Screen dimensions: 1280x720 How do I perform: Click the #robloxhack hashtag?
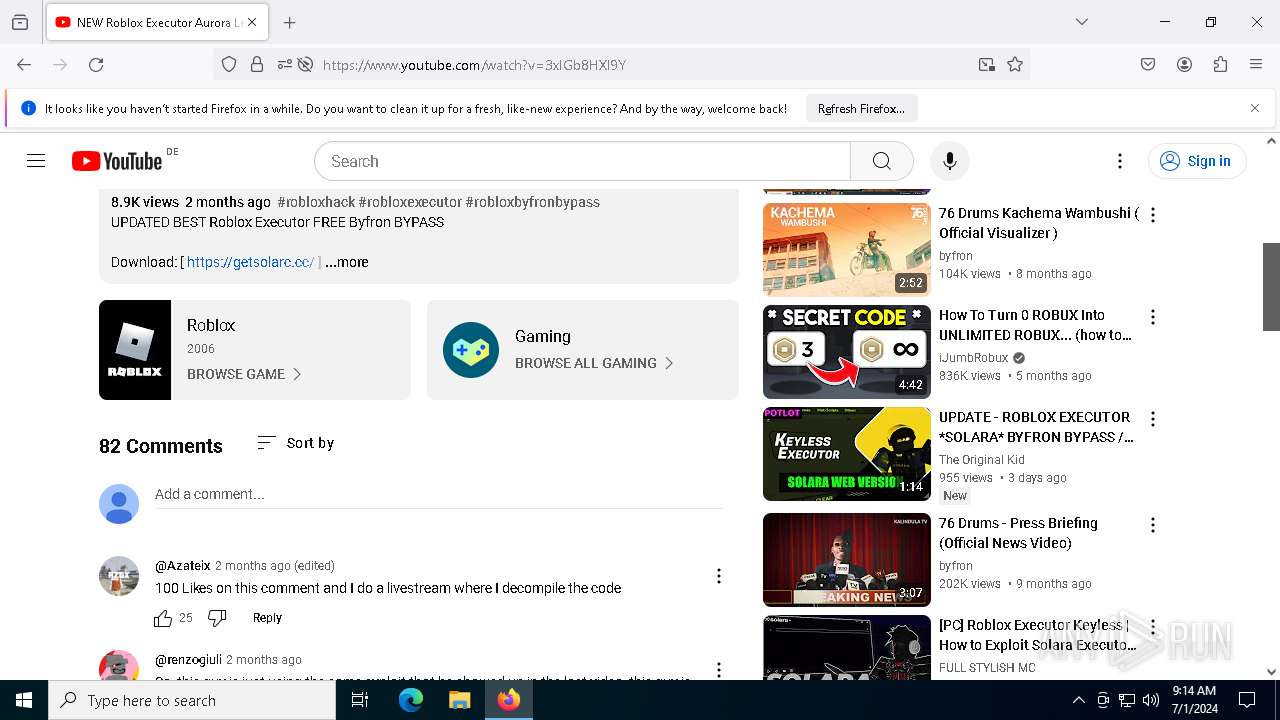pos(316,202)
